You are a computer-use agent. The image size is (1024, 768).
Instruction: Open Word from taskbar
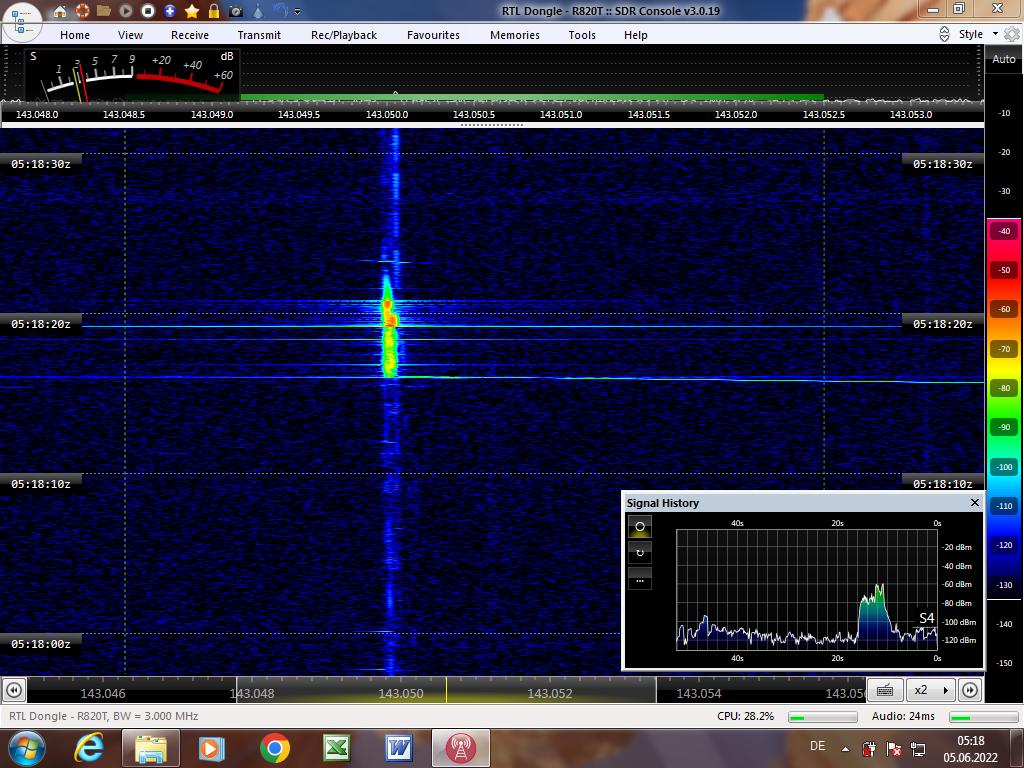click(x=398, y=748)
